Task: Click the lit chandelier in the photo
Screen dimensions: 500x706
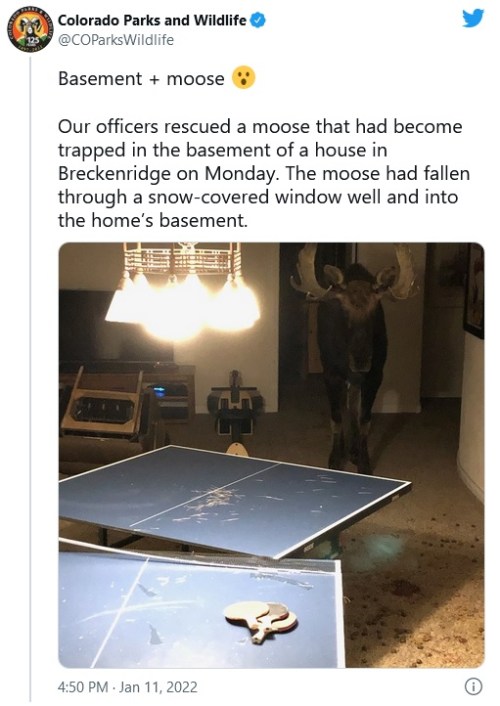Action: (182, 290)
